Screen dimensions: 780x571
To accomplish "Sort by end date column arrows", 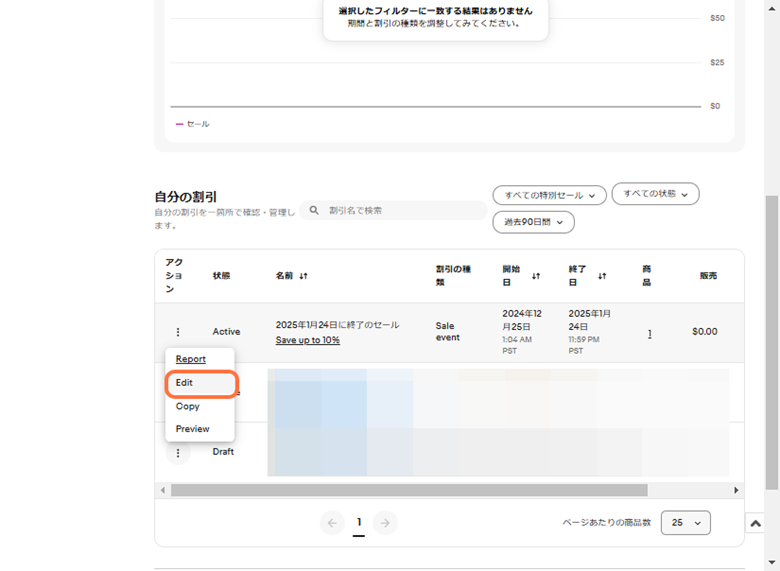I will click(x=602, y=275).
